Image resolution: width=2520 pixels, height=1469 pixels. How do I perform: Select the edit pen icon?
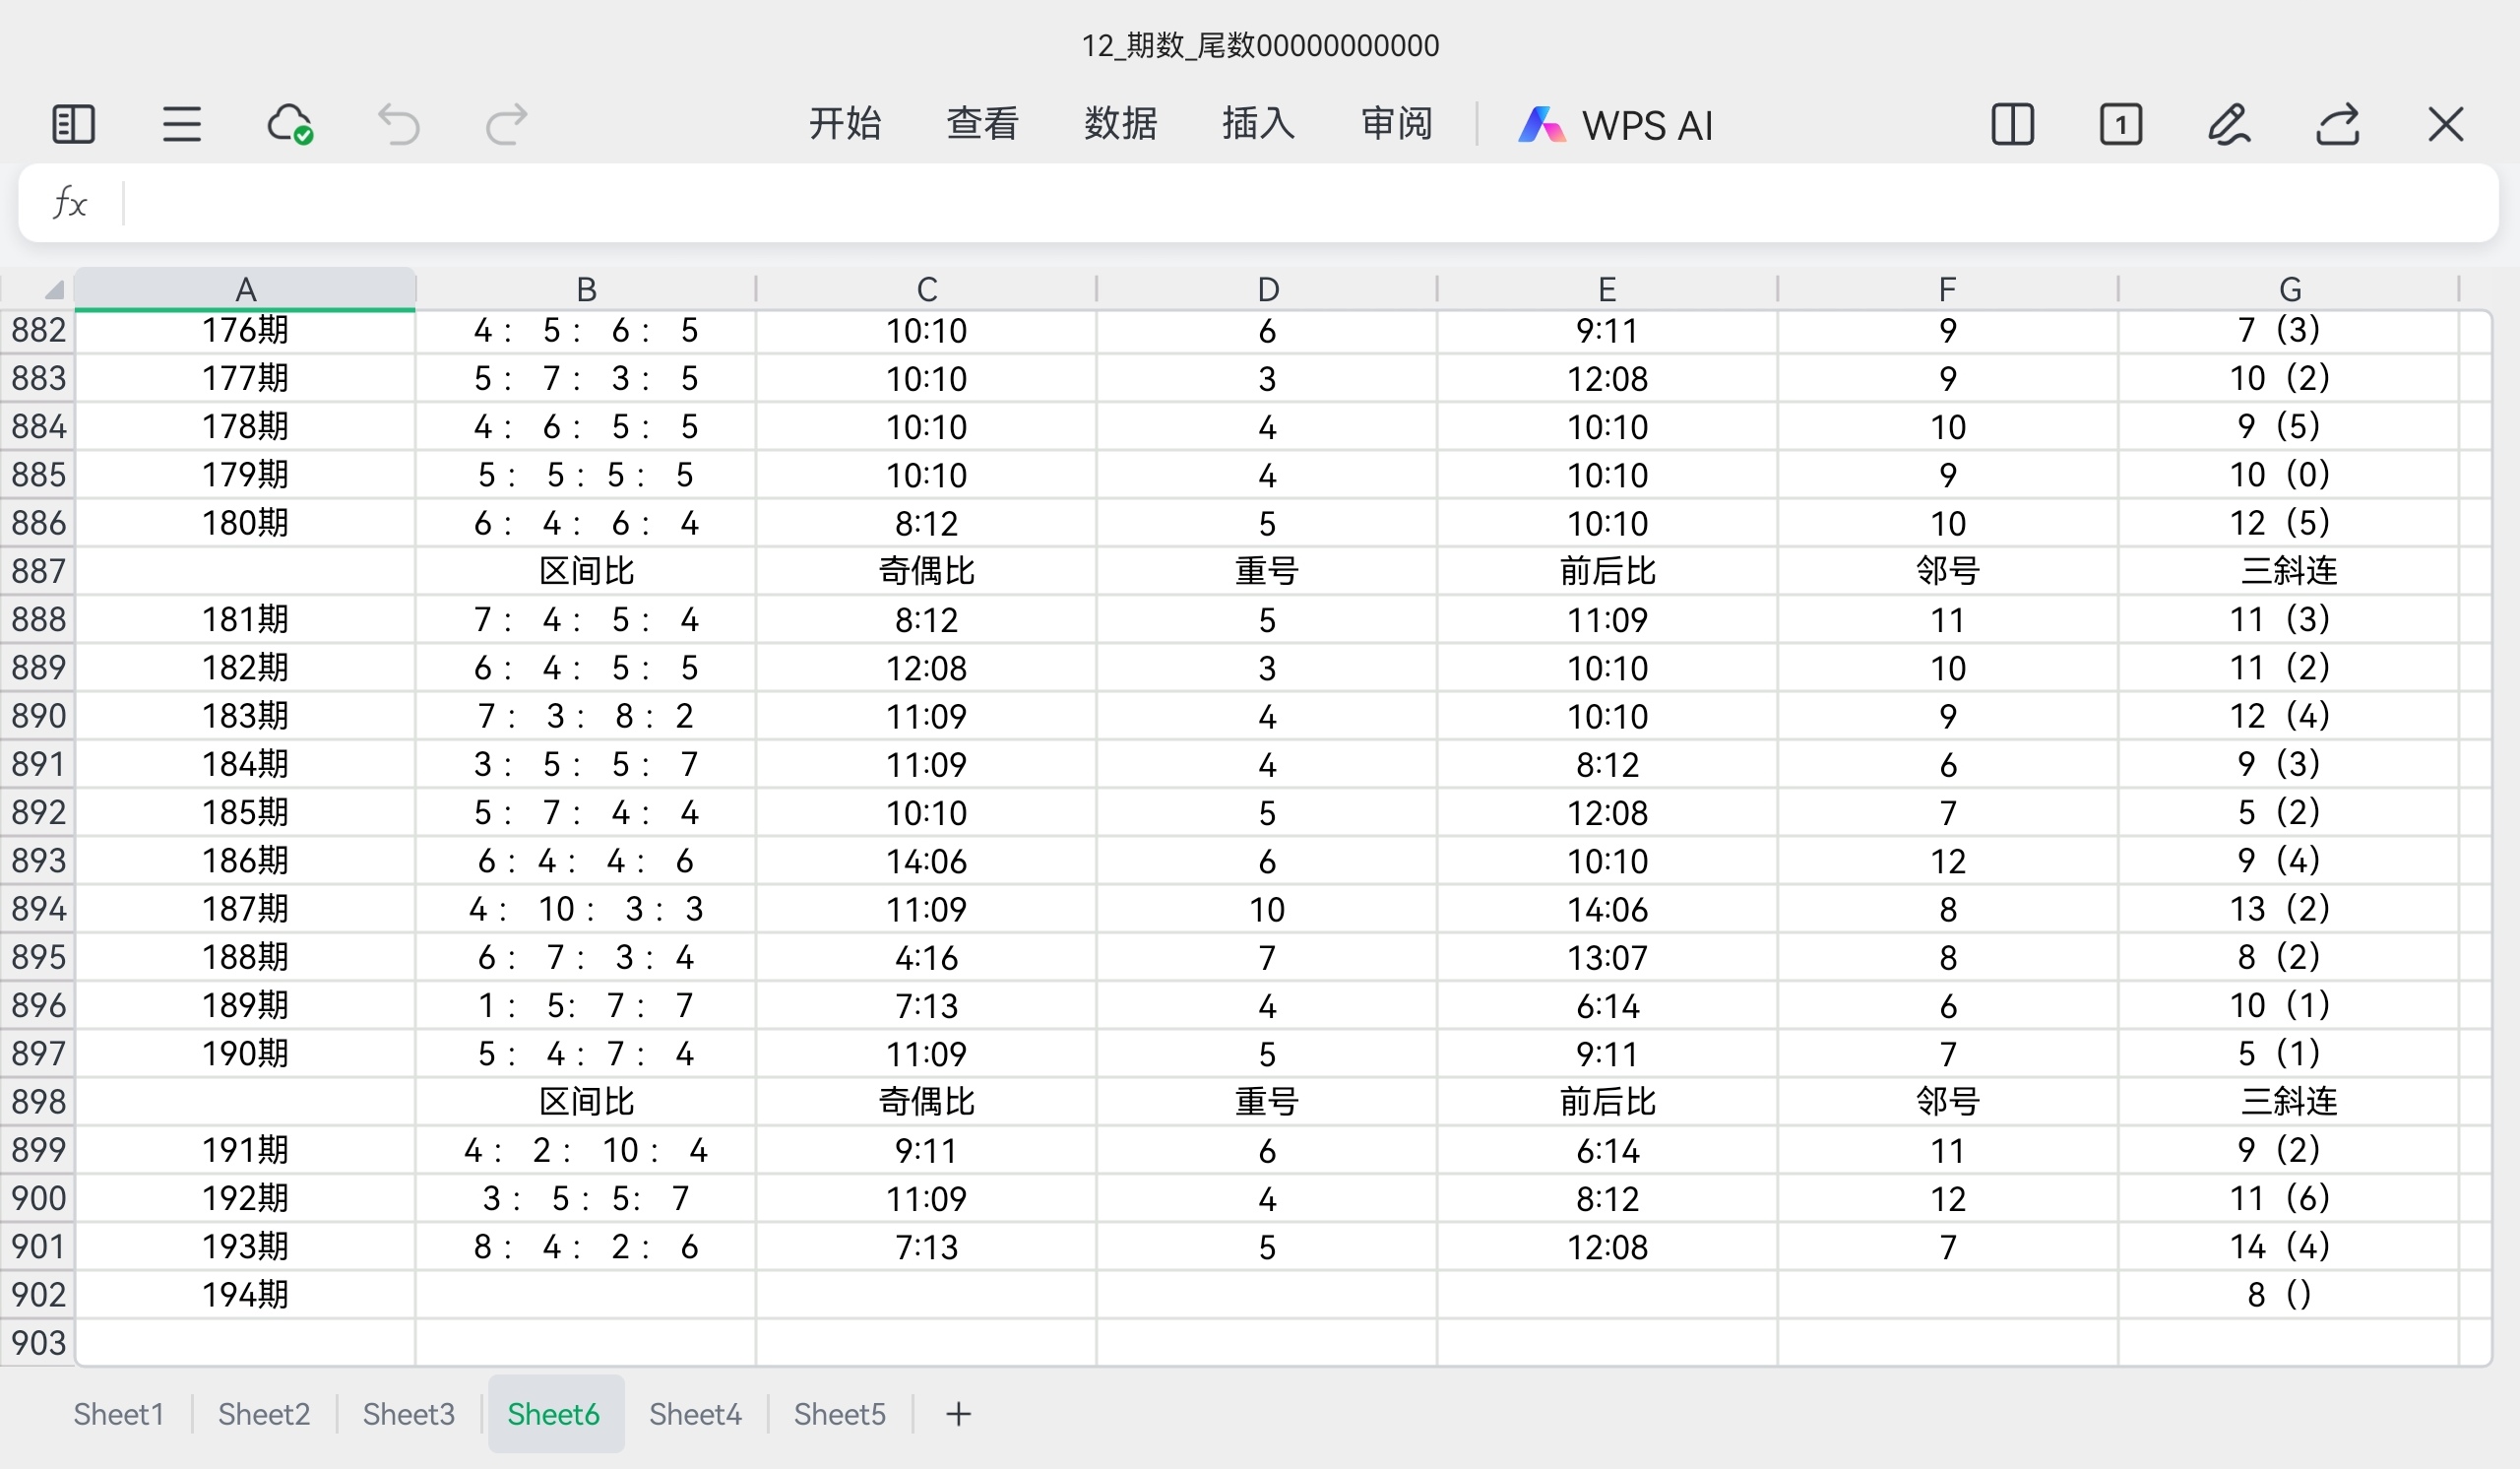pos(2230,124)
